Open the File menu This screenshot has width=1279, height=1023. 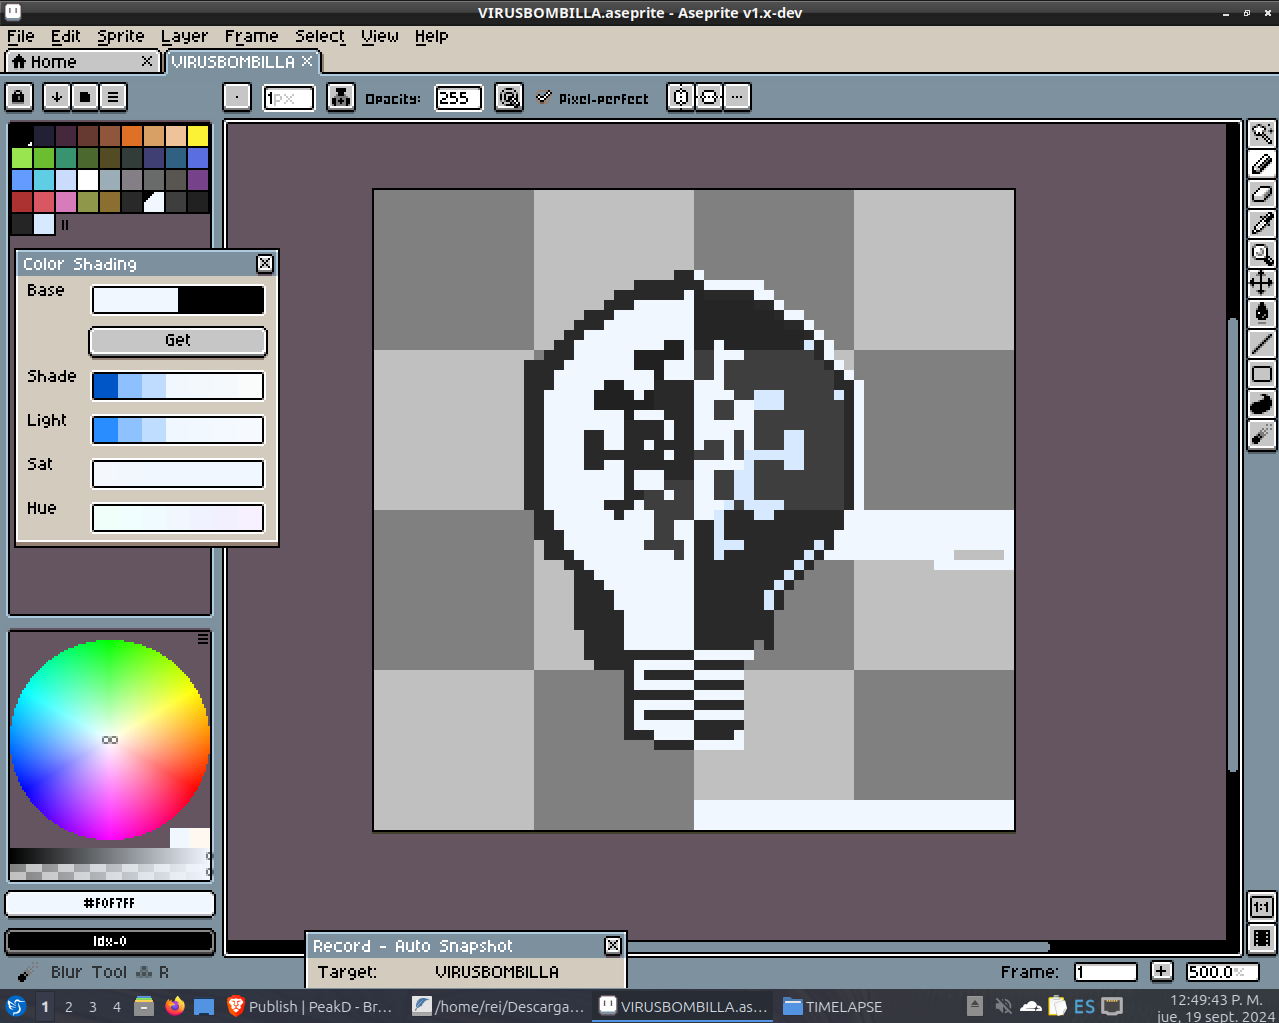[20, 36]
